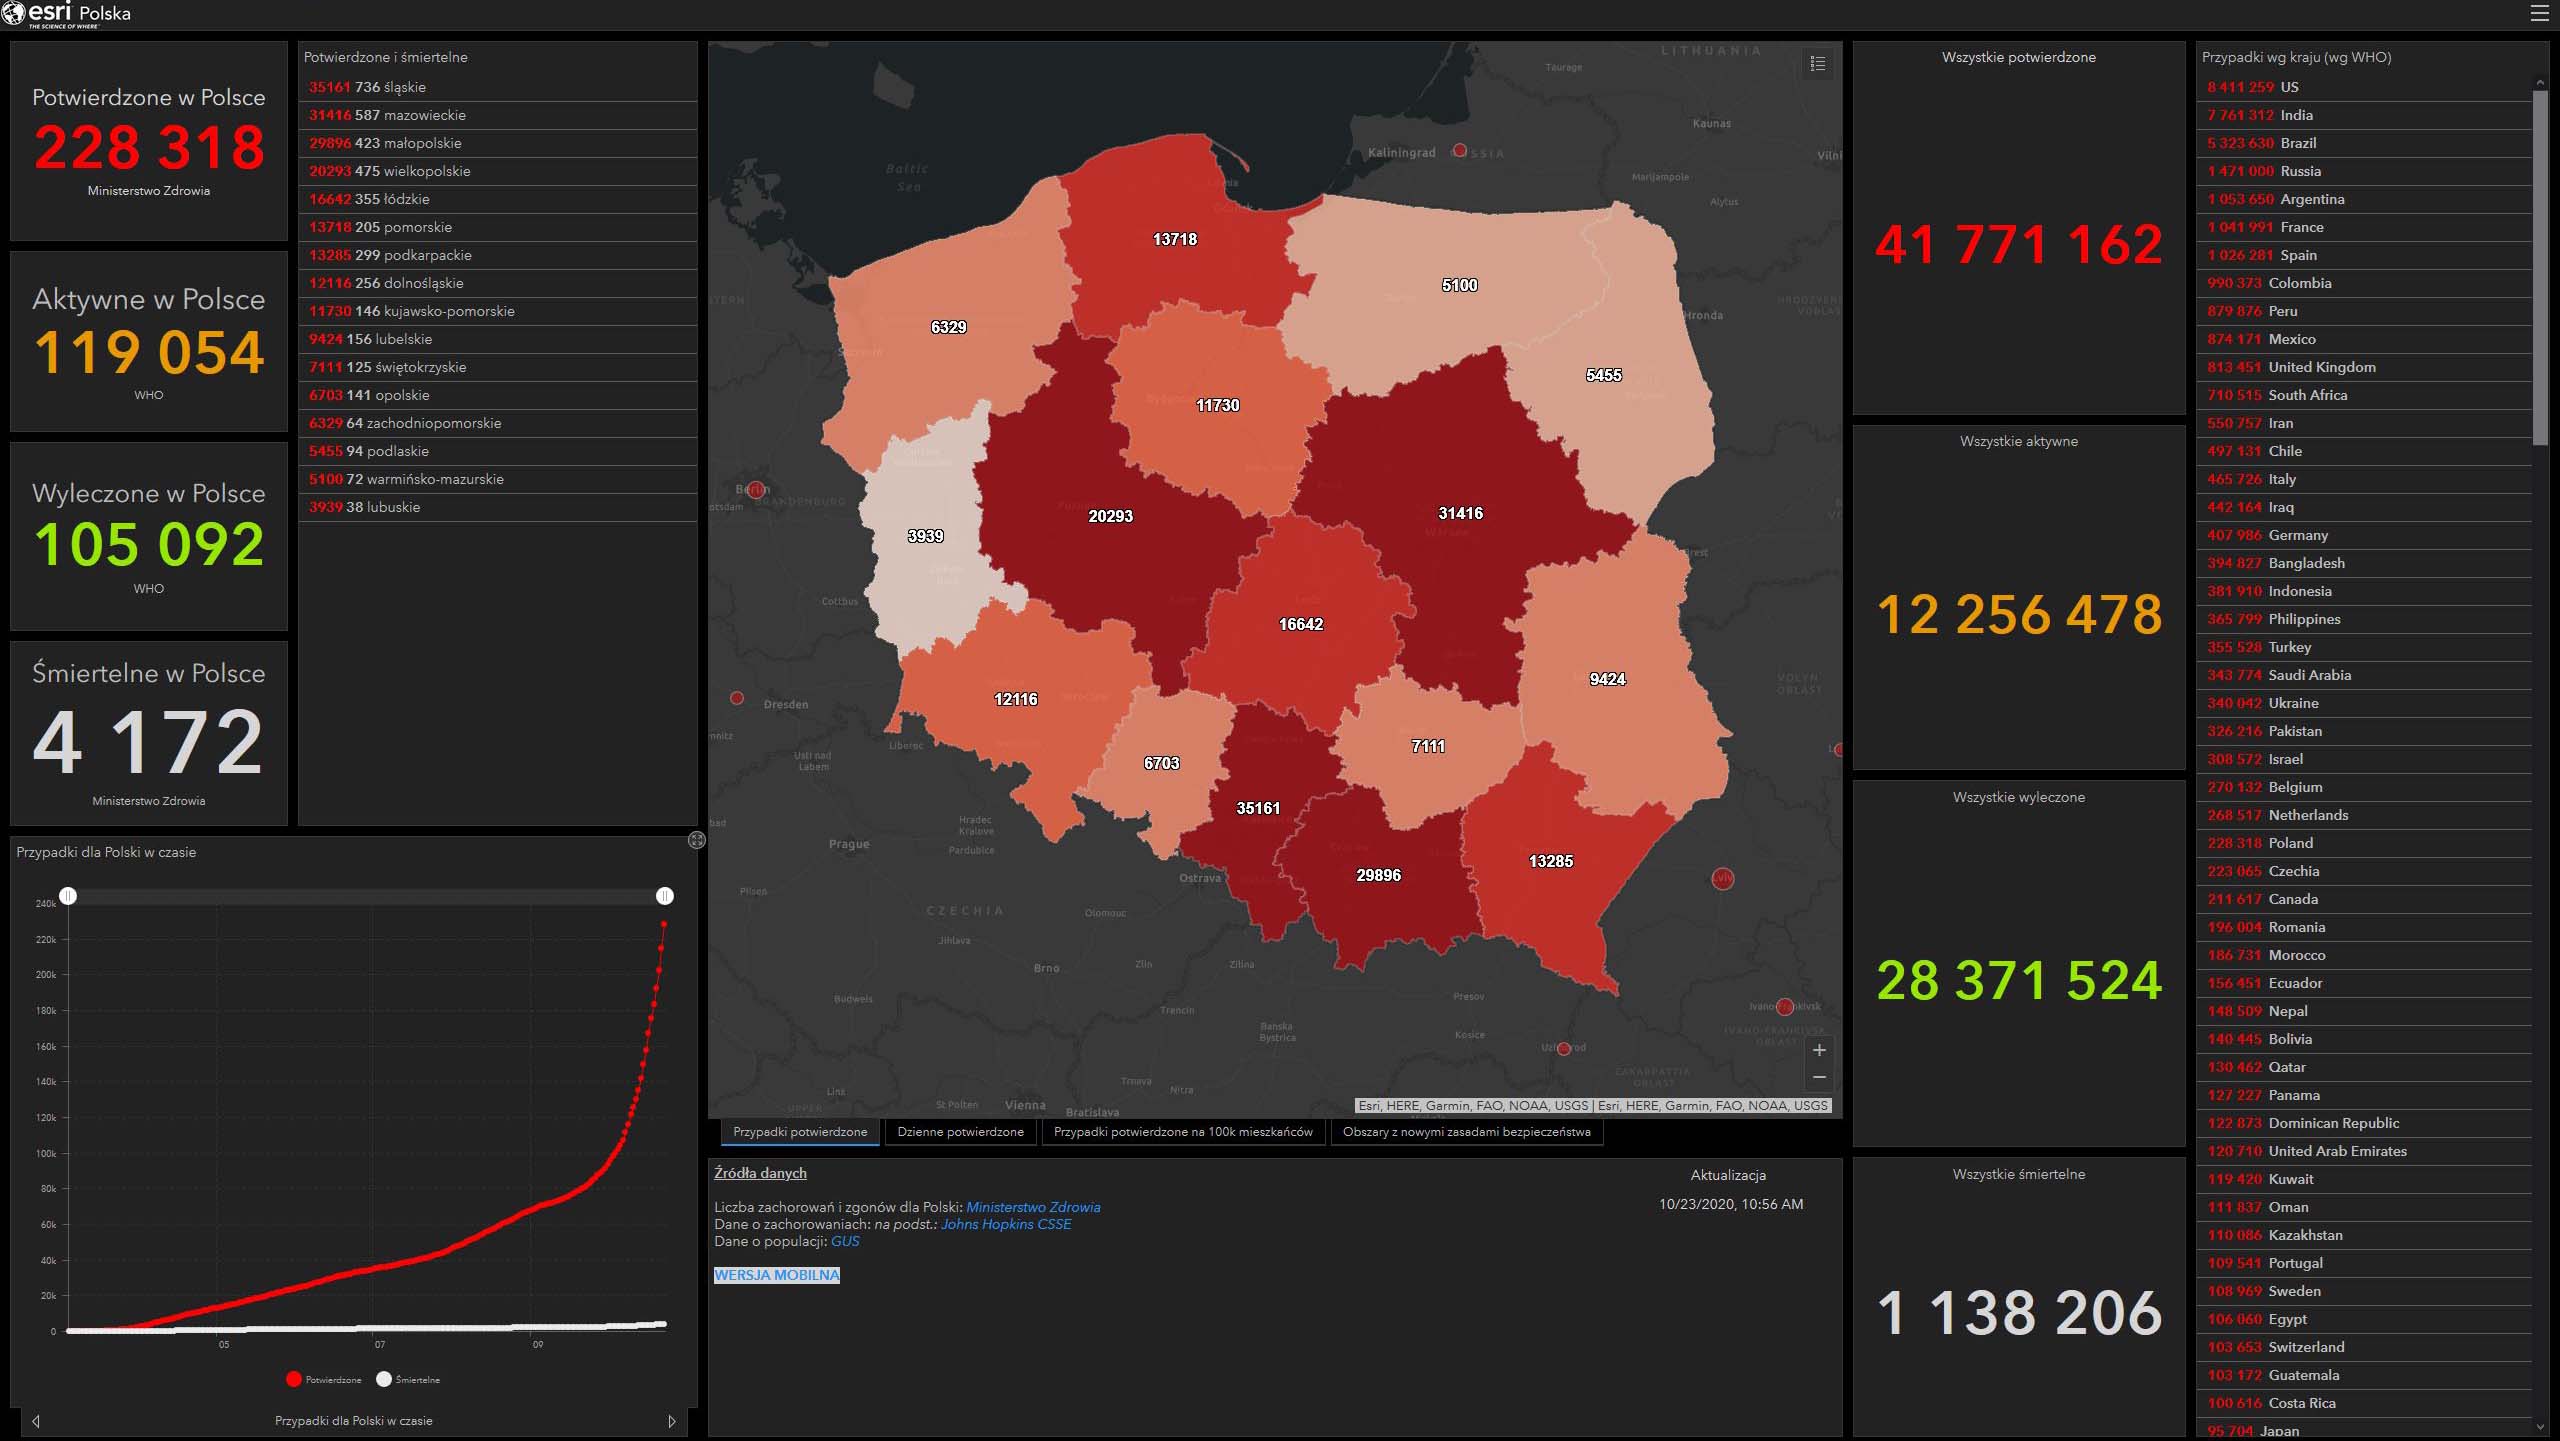Open the hamburger menu at top right
This screenshot has width=2560, height=1441.
[2539, 13]
